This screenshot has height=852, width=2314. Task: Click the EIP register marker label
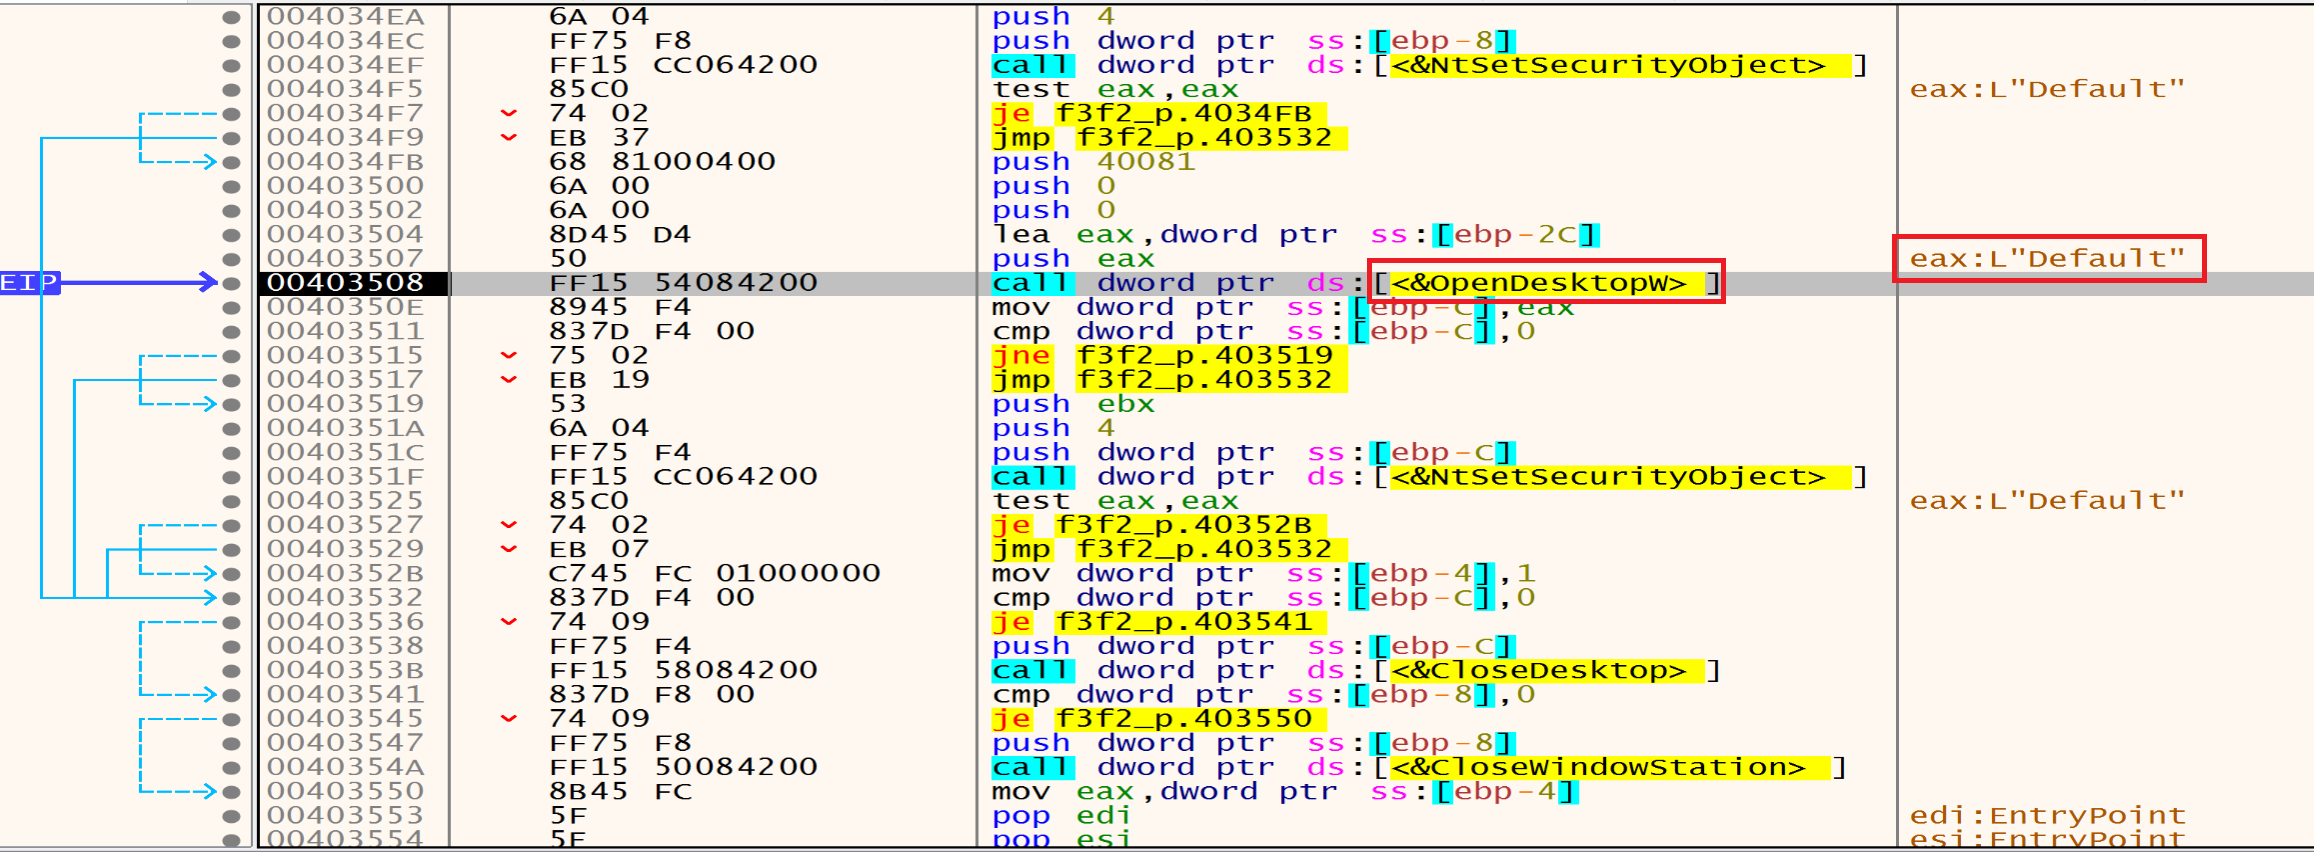[x=29, y=283]
